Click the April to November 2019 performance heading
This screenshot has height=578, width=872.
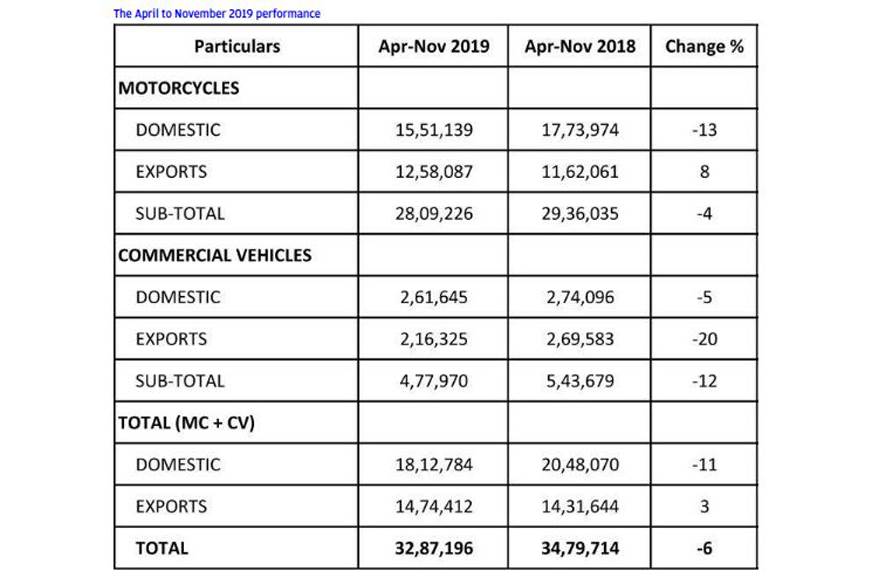[217, 13]
